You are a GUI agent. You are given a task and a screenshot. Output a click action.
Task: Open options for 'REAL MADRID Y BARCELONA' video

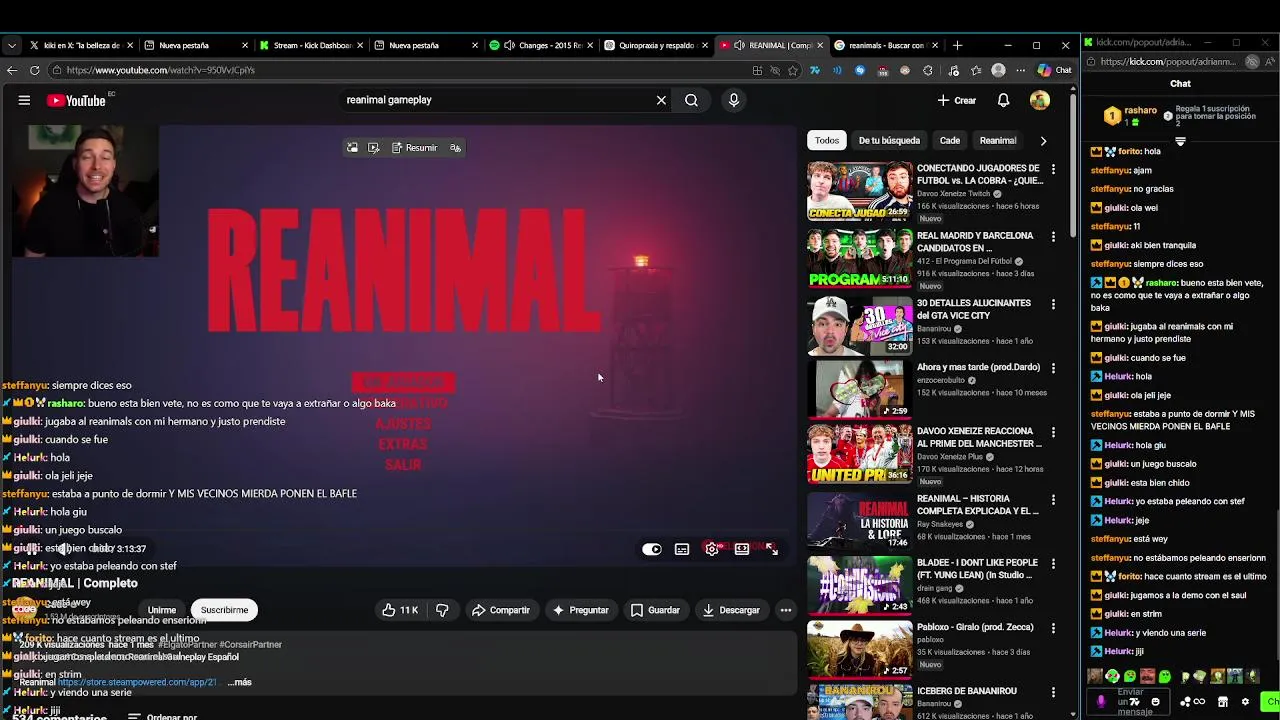[1053, 238]
